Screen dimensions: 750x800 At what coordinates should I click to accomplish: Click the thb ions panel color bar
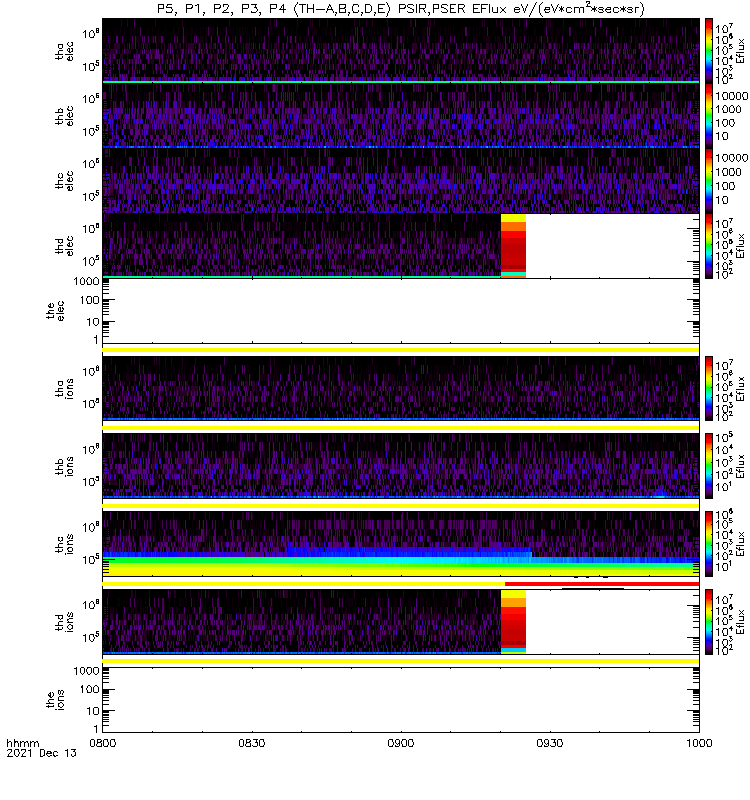coord(709,466)
